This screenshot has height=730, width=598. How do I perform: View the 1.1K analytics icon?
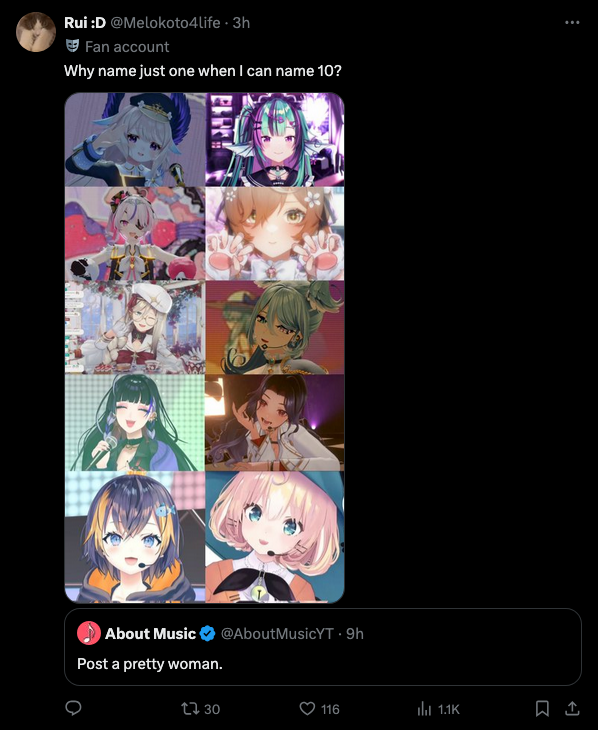tap(438, 709)
